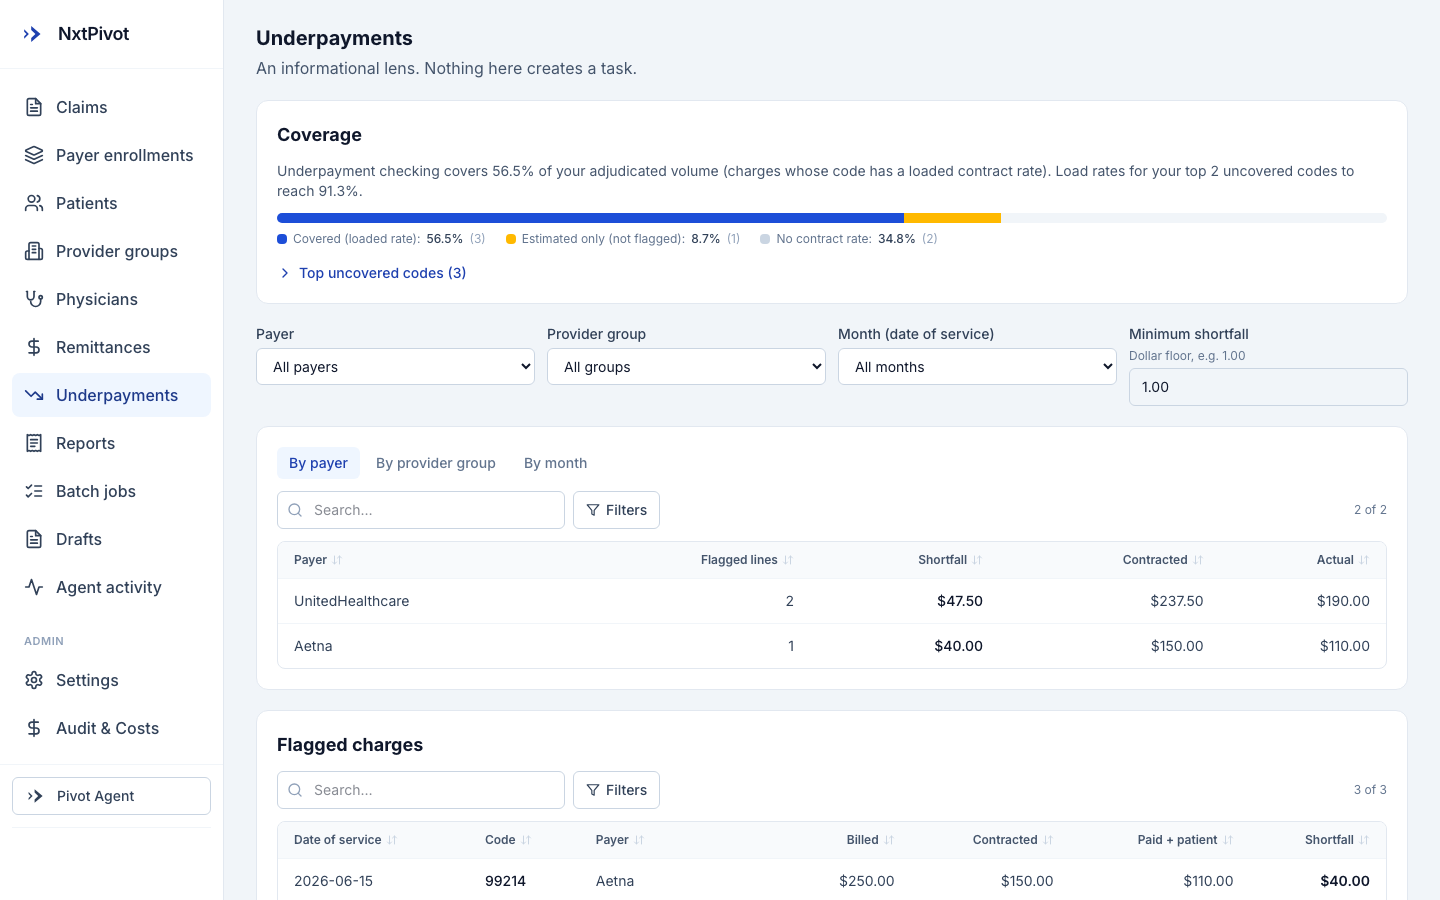Click the Batch jobs checklist icon

pos(34,491)
